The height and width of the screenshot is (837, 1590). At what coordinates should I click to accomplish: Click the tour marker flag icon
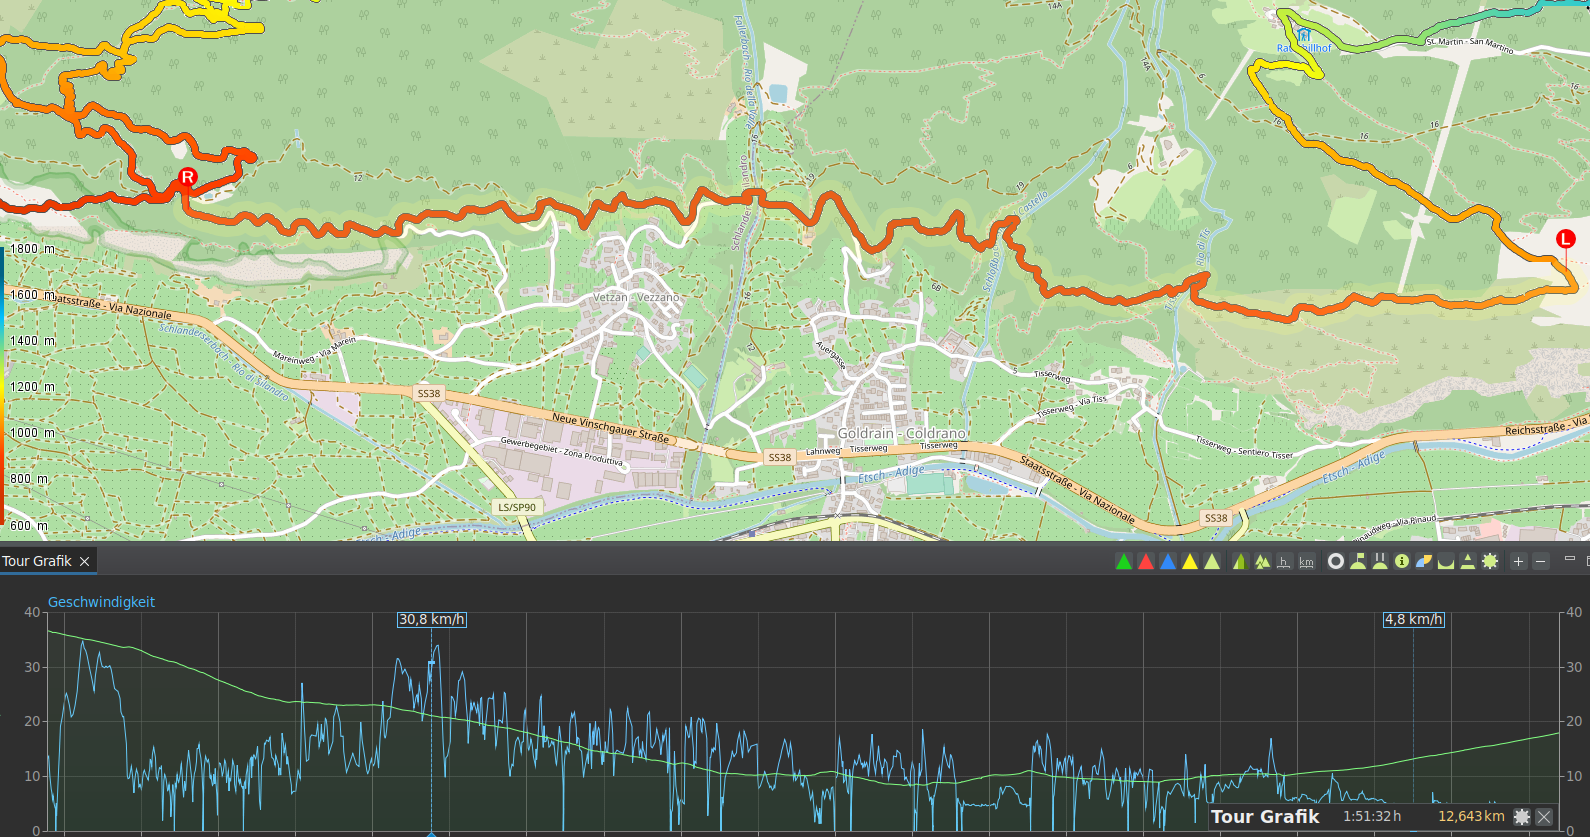pos(1358,562)
